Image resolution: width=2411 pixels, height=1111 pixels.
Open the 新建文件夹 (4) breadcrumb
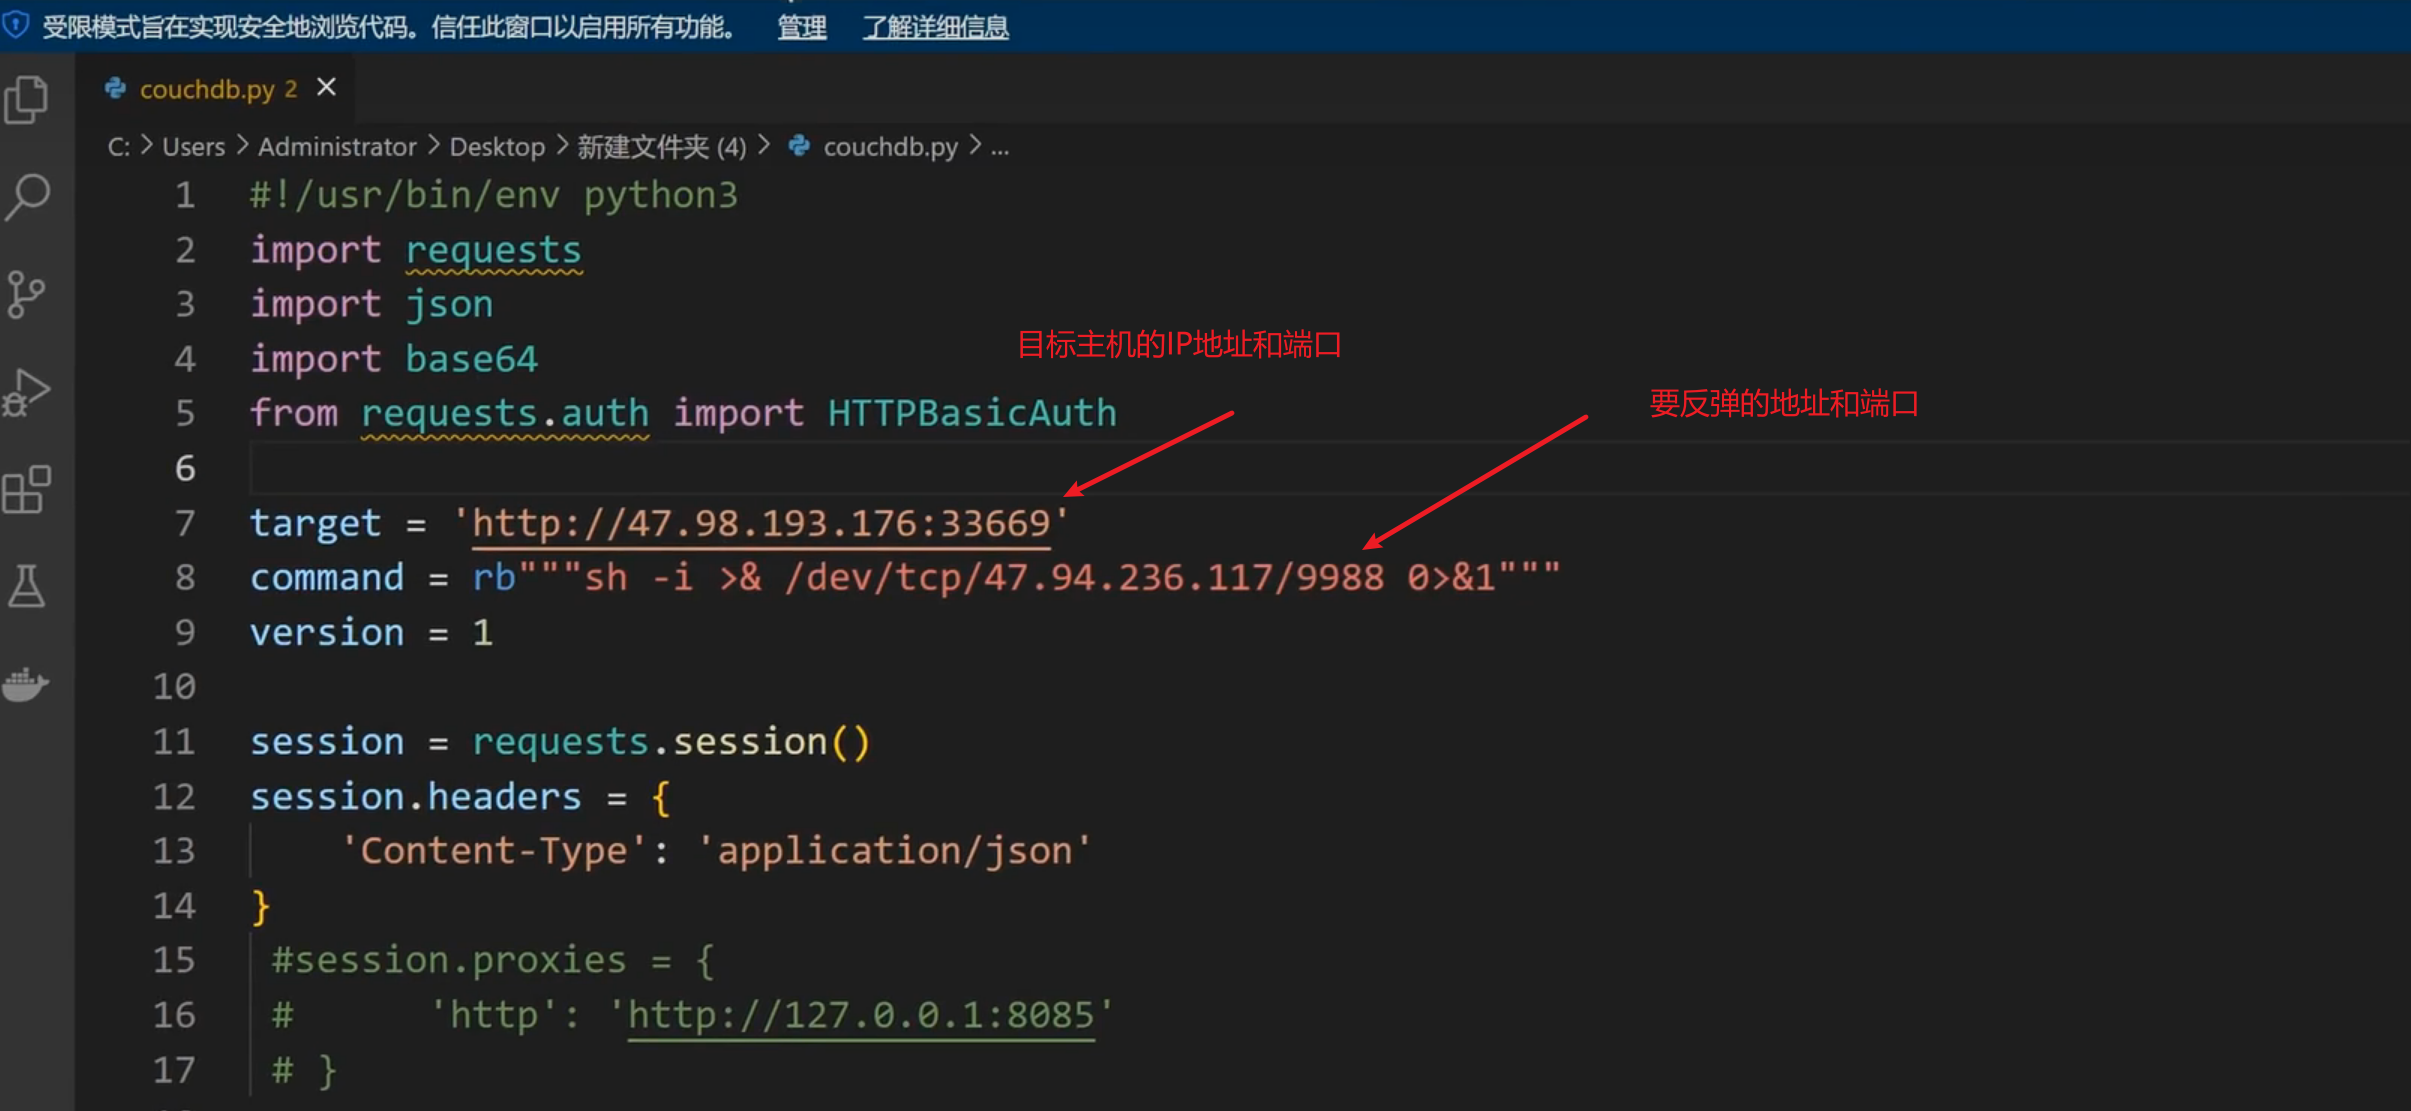661,147
